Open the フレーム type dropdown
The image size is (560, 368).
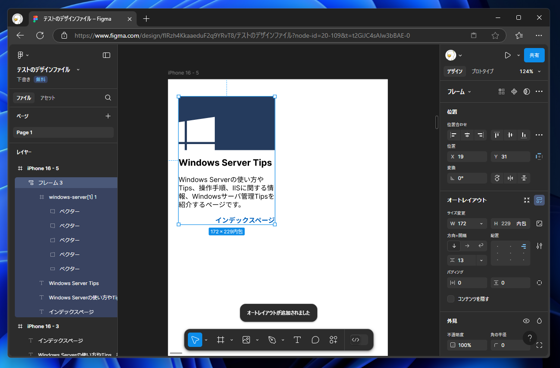pyautogui.click(x=459, y=92)
